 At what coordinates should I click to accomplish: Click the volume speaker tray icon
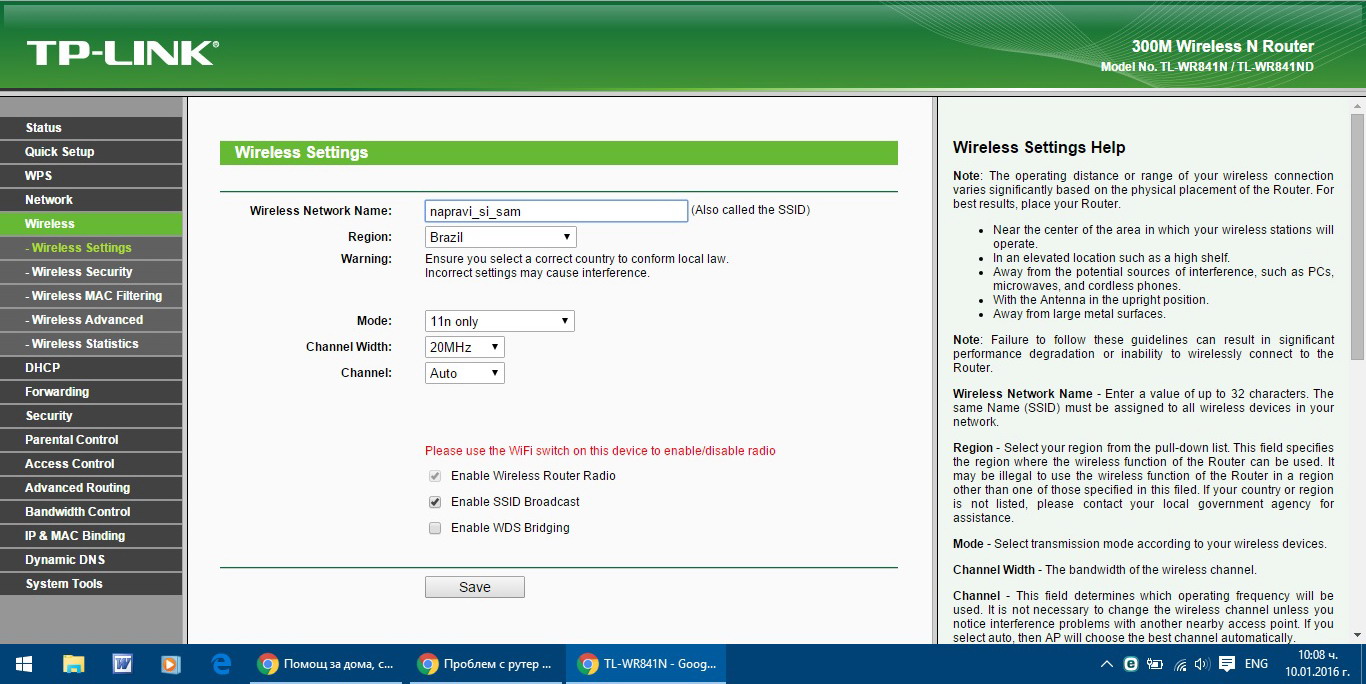(x=1202, y=664)
